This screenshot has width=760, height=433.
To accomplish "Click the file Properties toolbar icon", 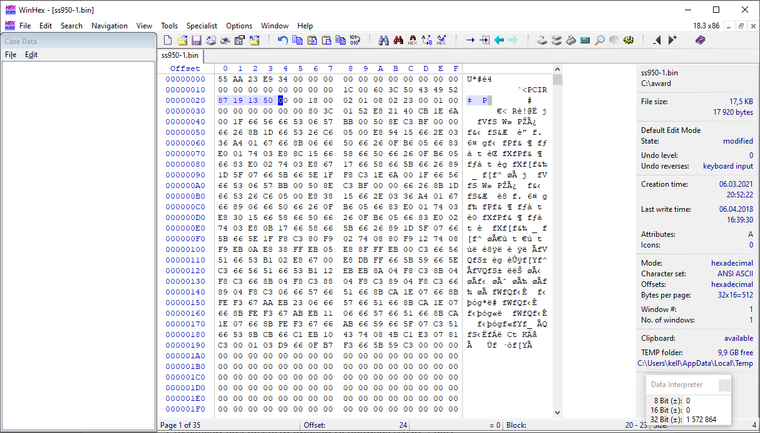I will point(239,40).
